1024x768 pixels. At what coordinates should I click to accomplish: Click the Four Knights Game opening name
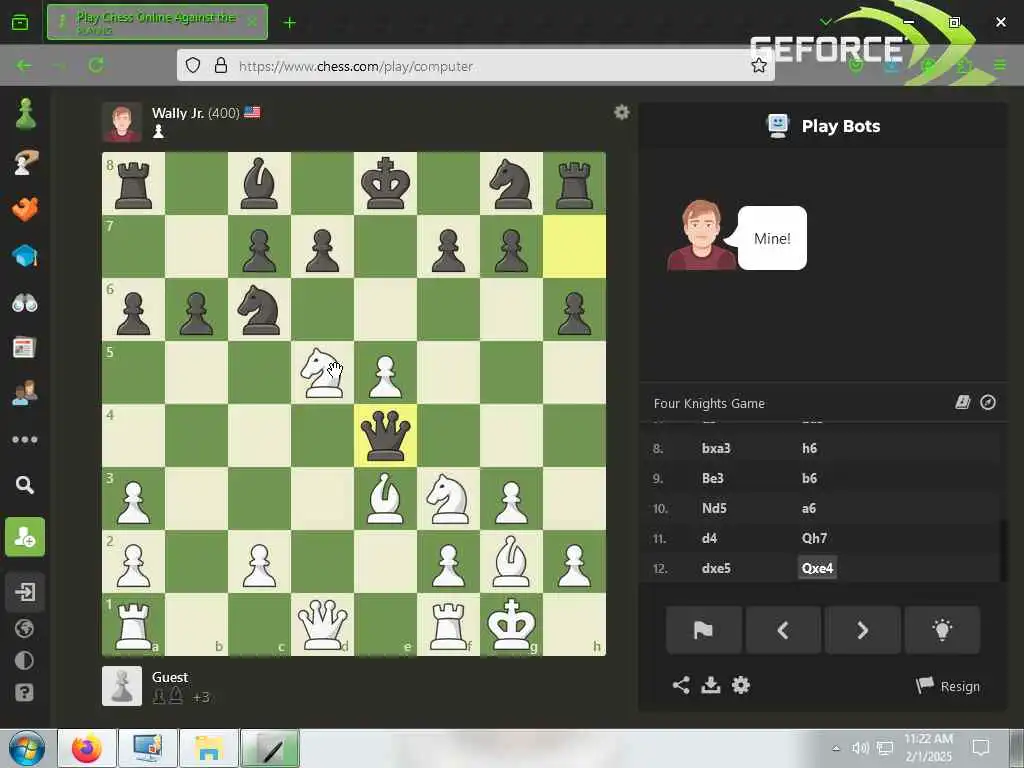709,404
